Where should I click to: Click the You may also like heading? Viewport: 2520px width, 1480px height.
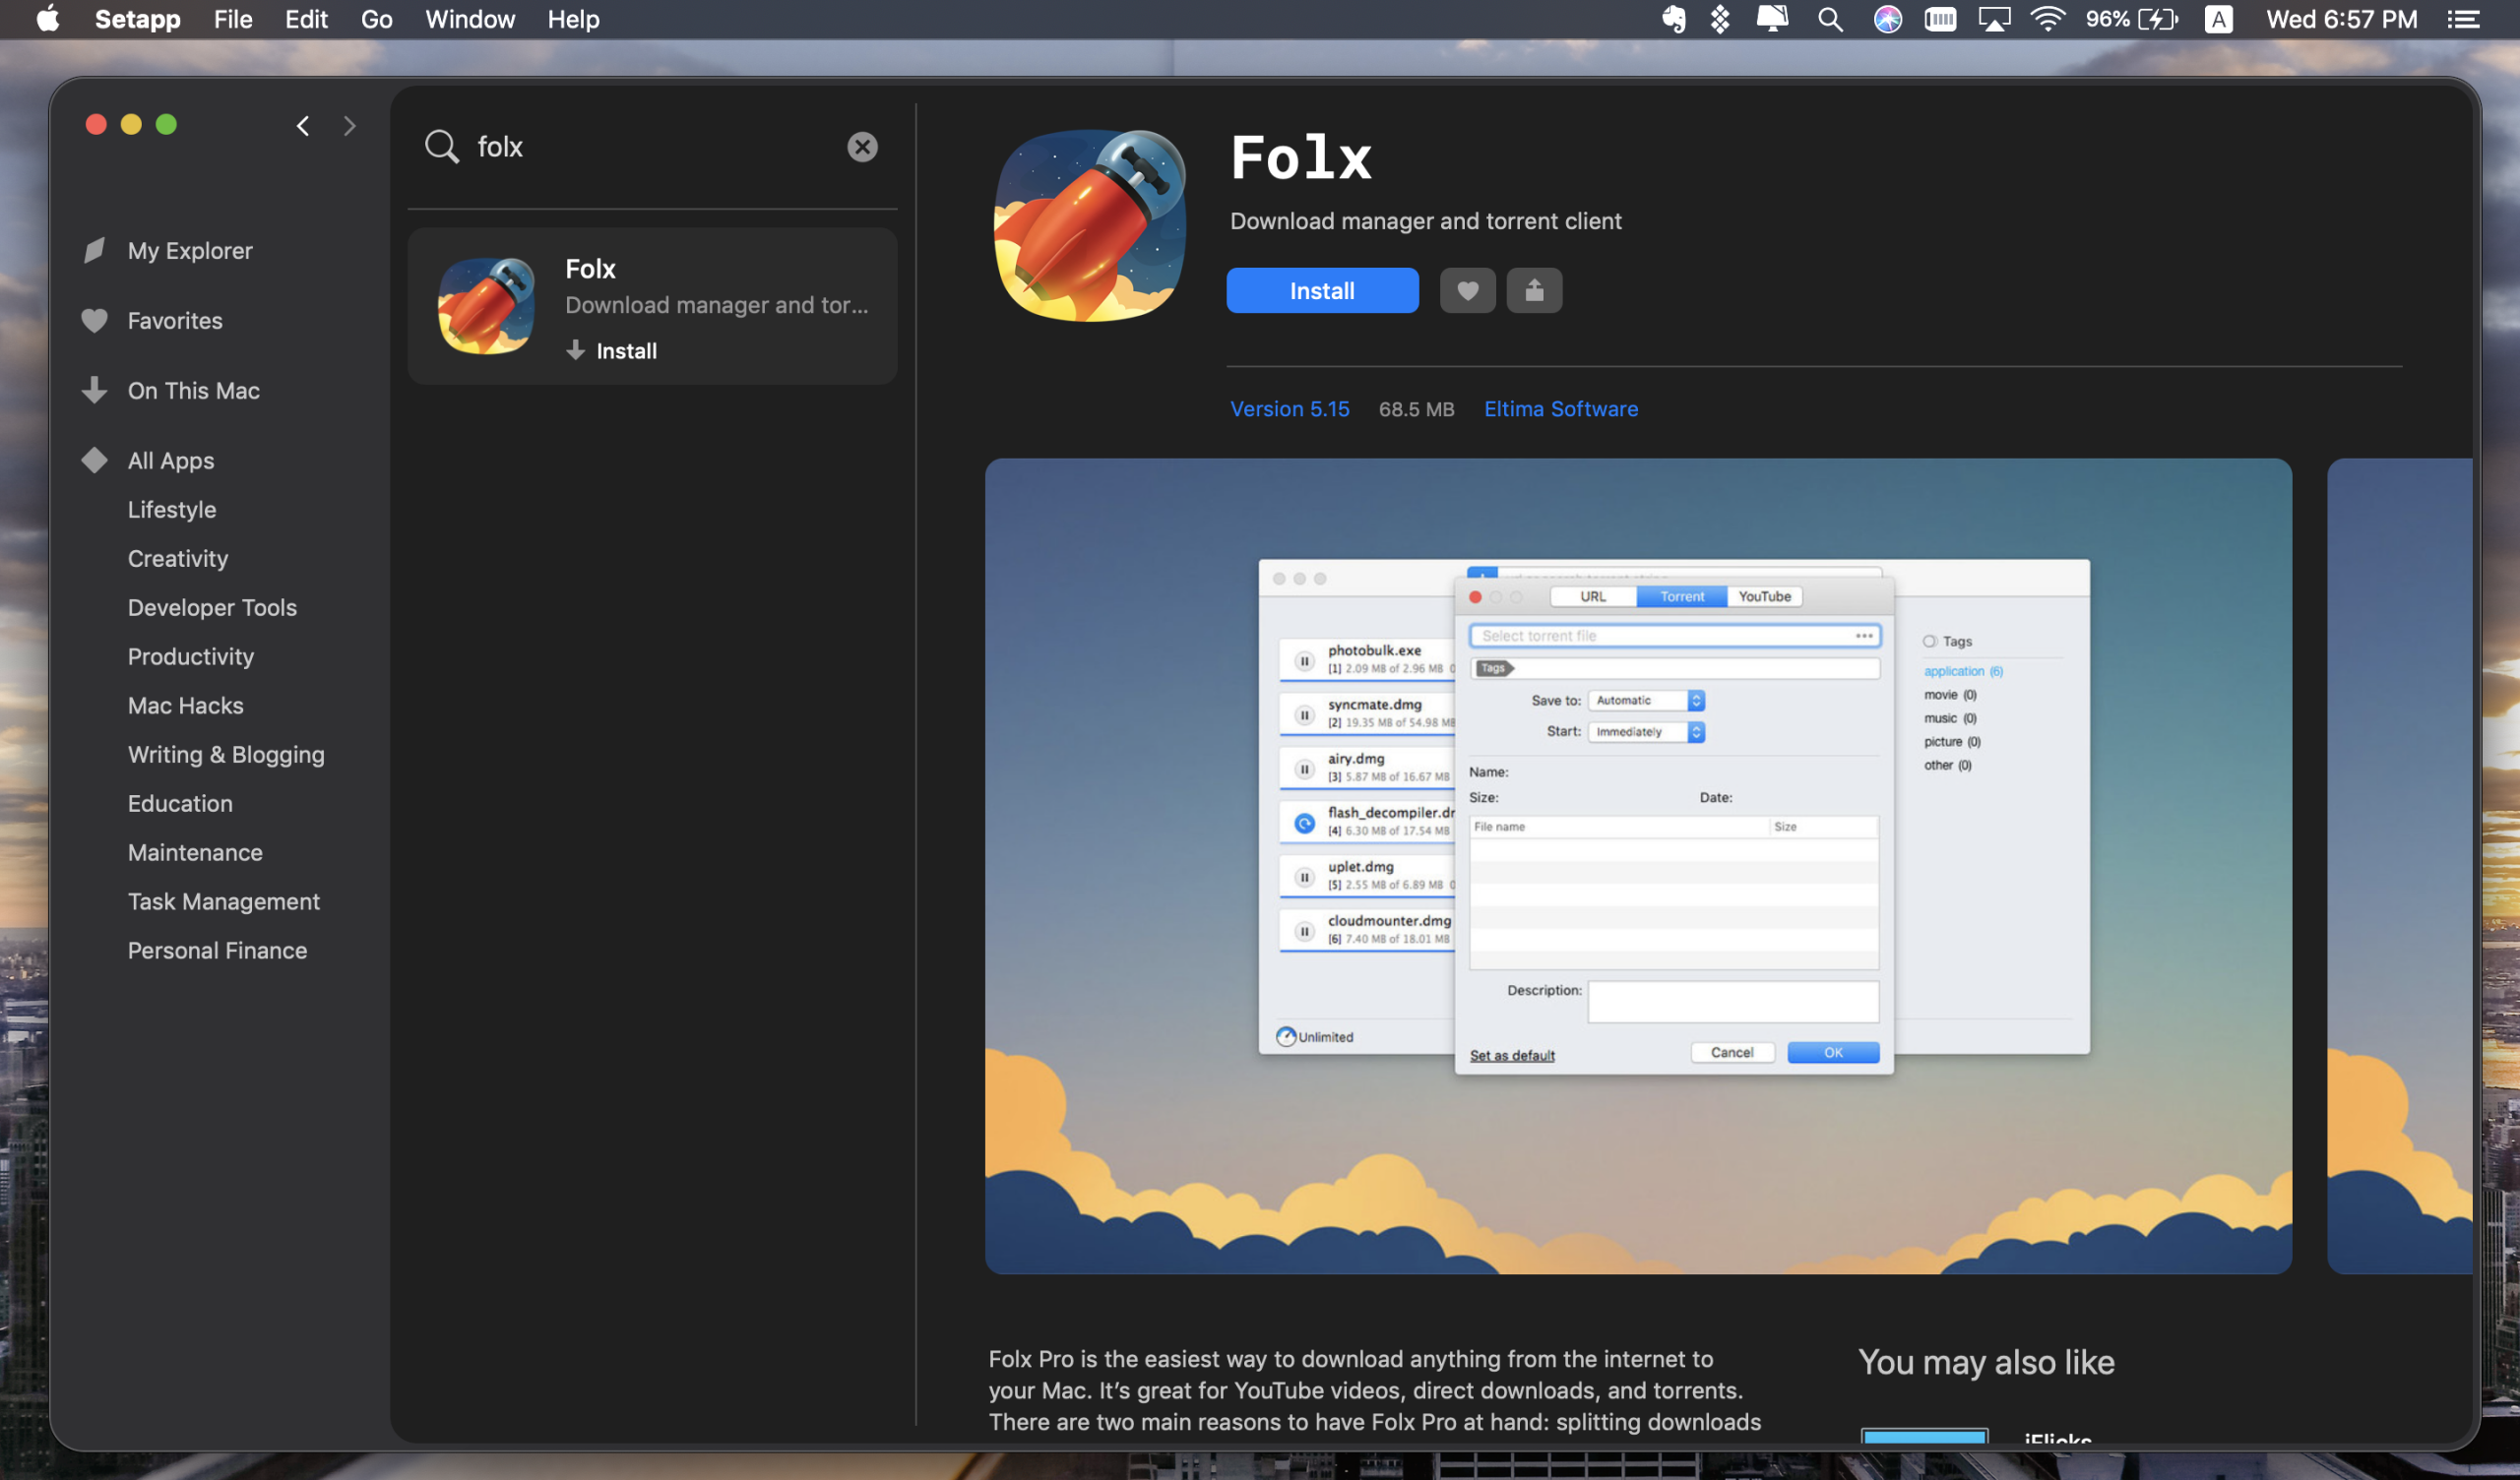tap(1985, 1362)
